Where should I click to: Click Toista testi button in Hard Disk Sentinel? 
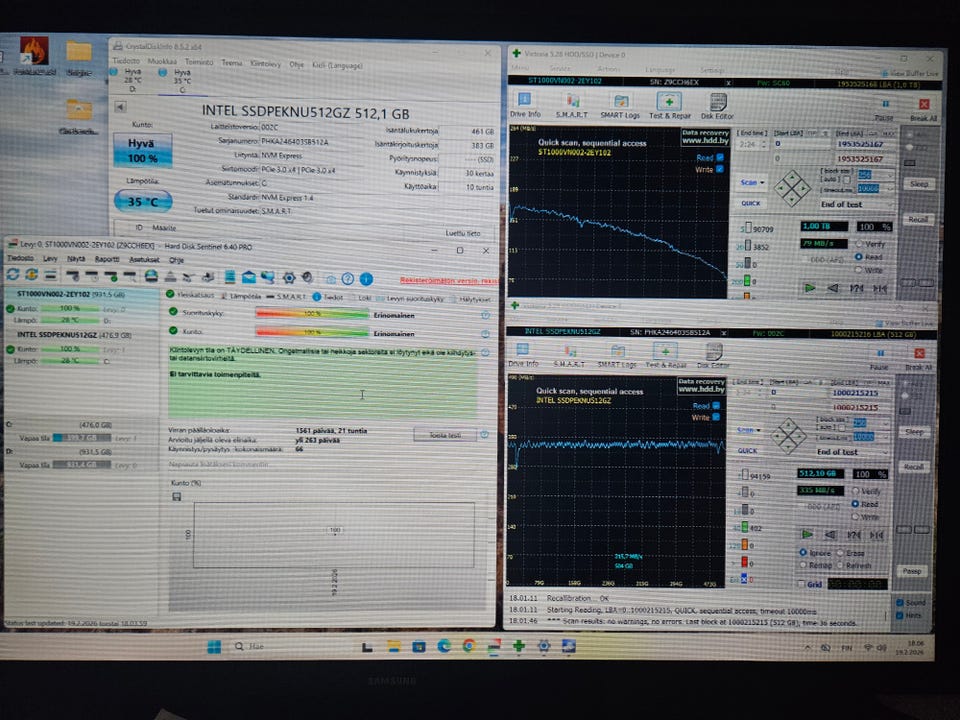point(444,435)
